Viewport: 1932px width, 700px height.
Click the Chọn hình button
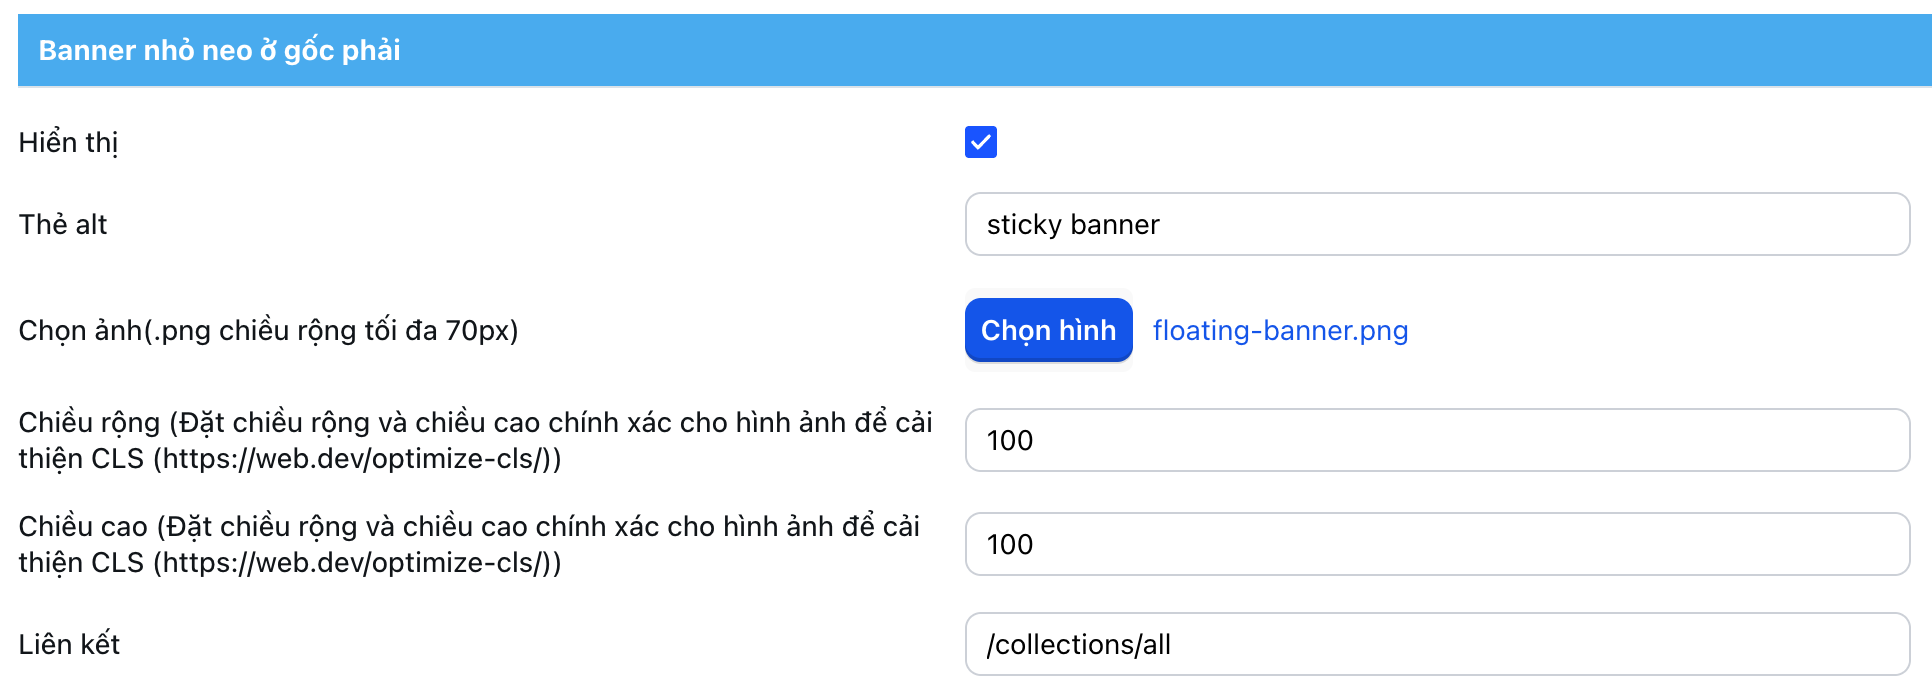pos(1048,330)
